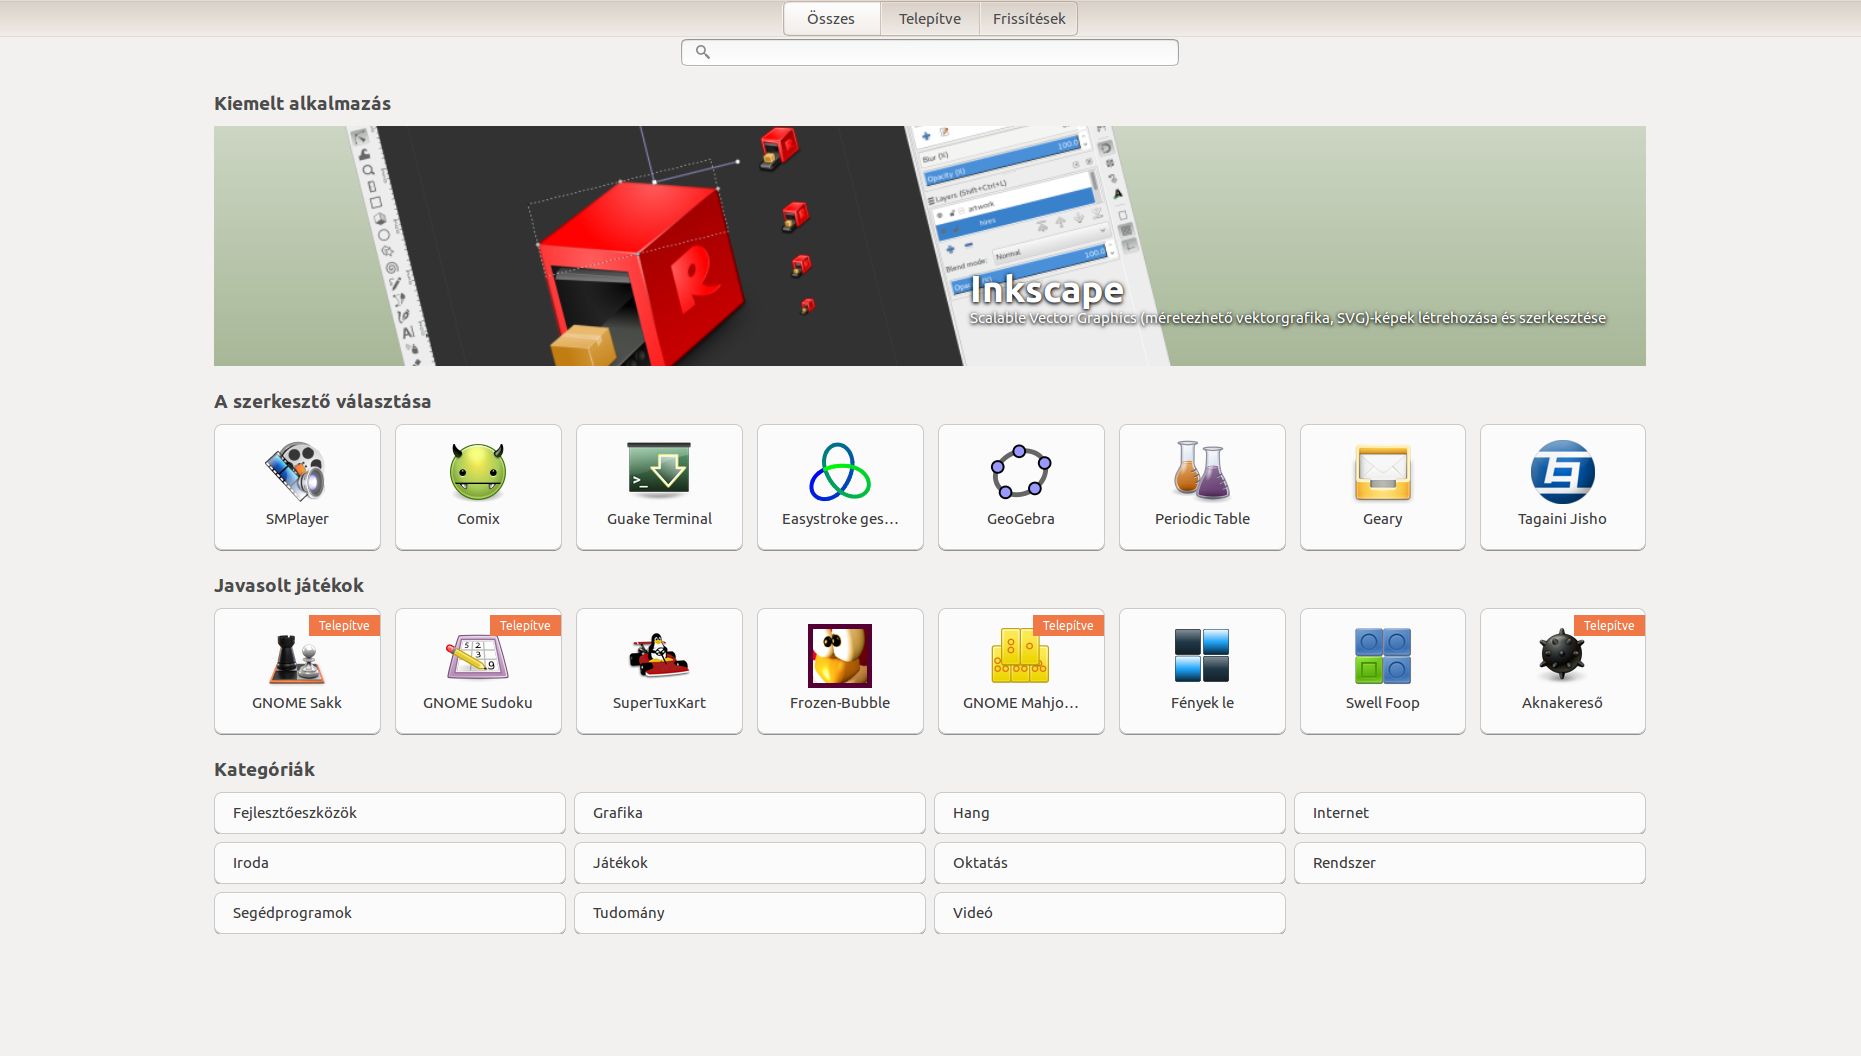Open the Tagaini Jisho icon

(1563, 472)
